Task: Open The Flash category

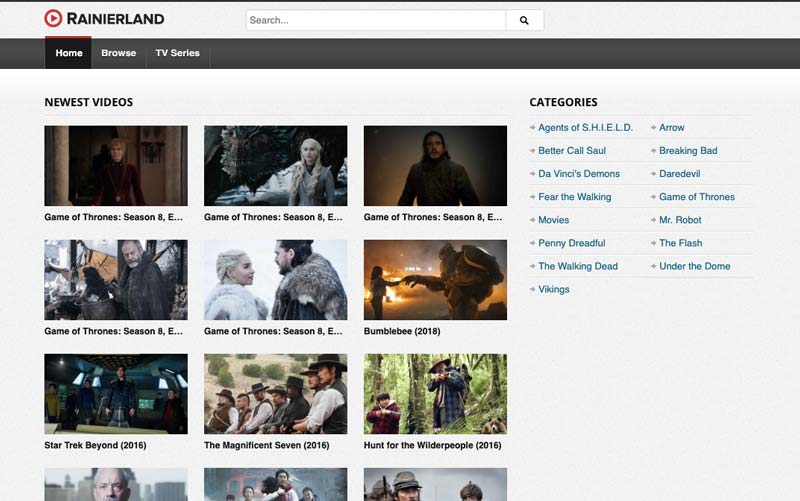Action: coord(681,243)
